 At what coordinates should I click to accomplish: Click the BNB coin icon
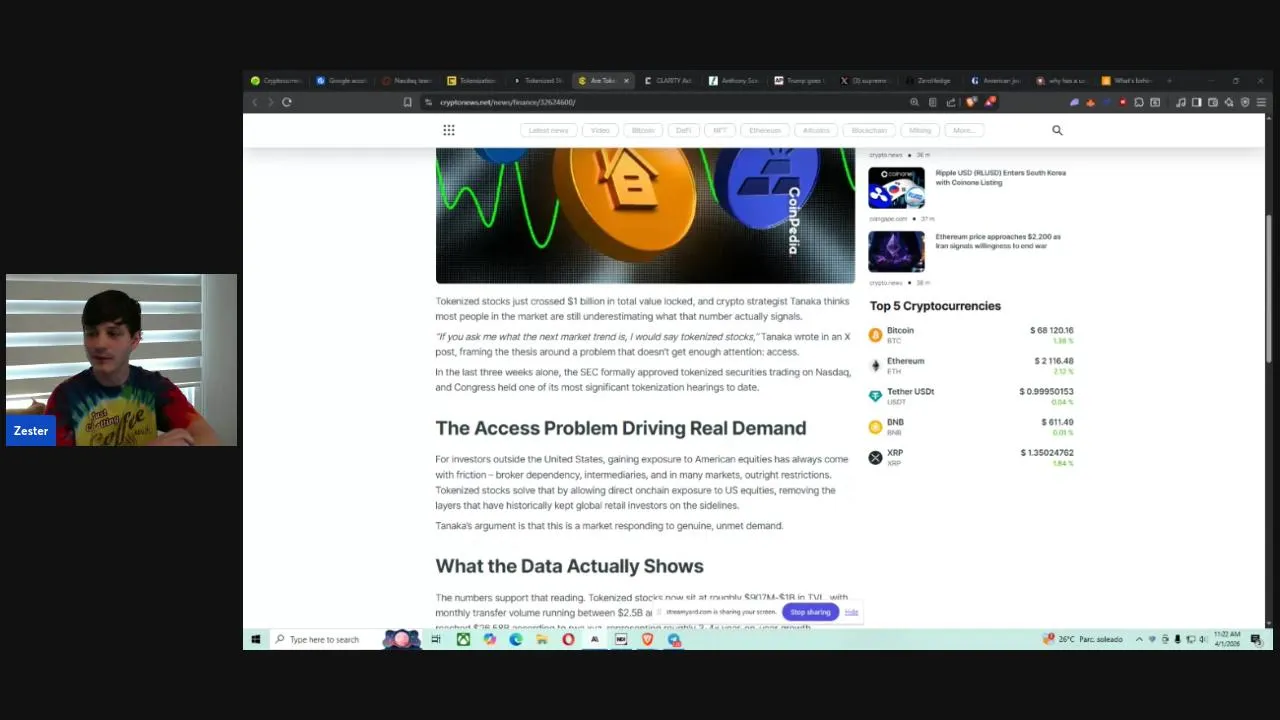pos(875,427)
